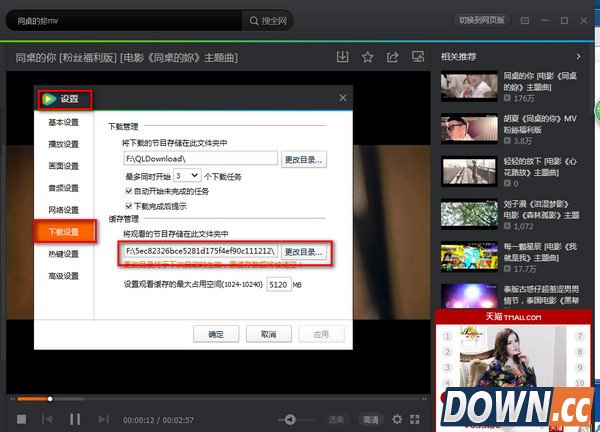This screenshot has height=432, width=600.
Task: Click 更改目录 next to download folder
Action: pos(304,160)
